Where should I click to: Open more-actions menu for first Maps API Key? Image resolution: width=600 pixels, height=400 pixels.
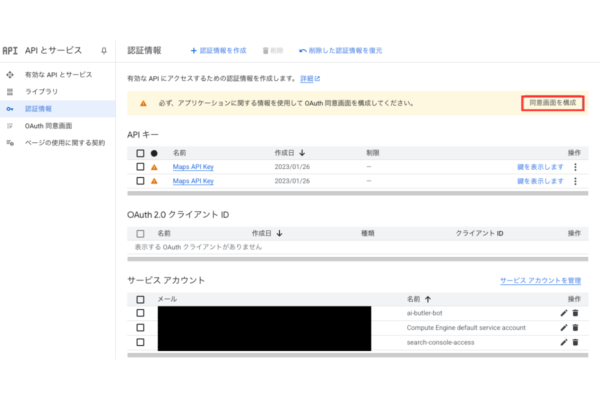[x=575, y=167]
